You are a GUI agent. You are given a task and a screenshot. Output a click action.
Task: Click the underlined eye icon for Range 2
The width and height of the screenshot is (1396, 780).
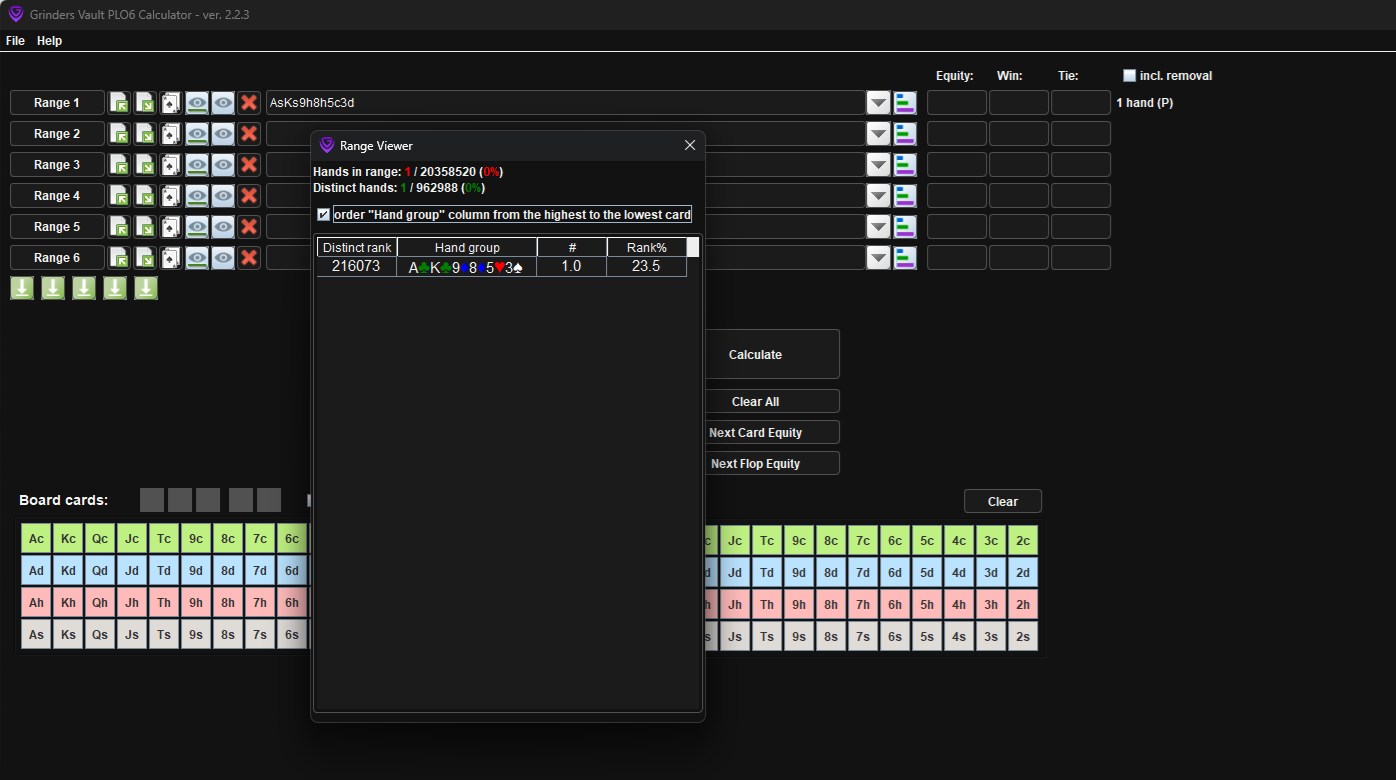point(197,134)
